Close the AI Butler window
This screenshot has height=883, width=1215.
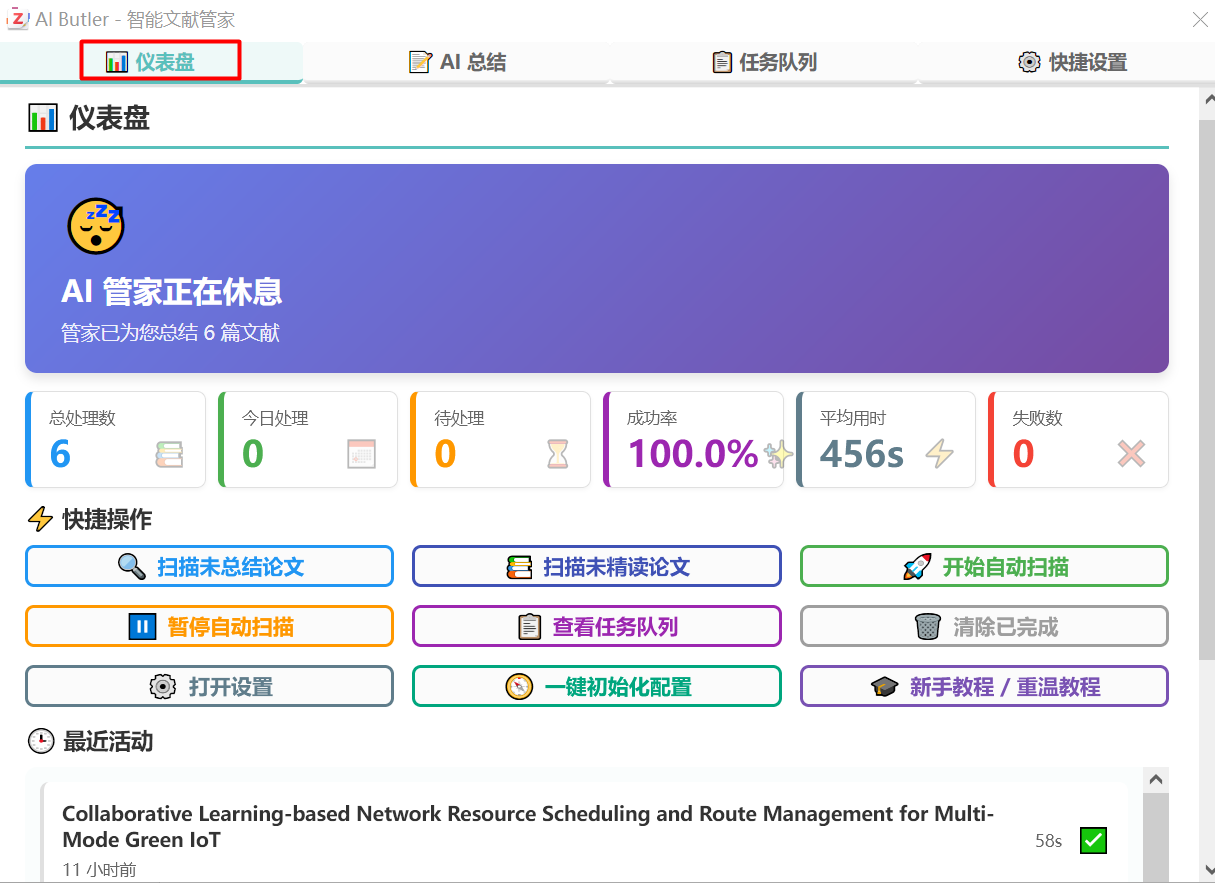click(x=1199, y=19)
